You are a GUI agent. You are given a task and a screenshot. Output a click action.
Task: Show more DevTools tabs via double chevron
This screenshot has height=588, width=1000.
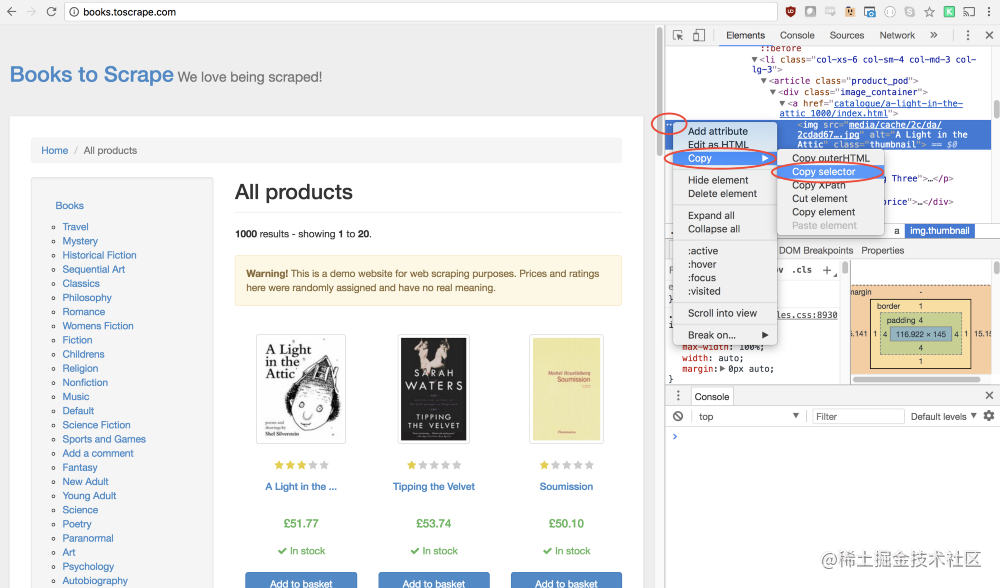pos(934,35)
